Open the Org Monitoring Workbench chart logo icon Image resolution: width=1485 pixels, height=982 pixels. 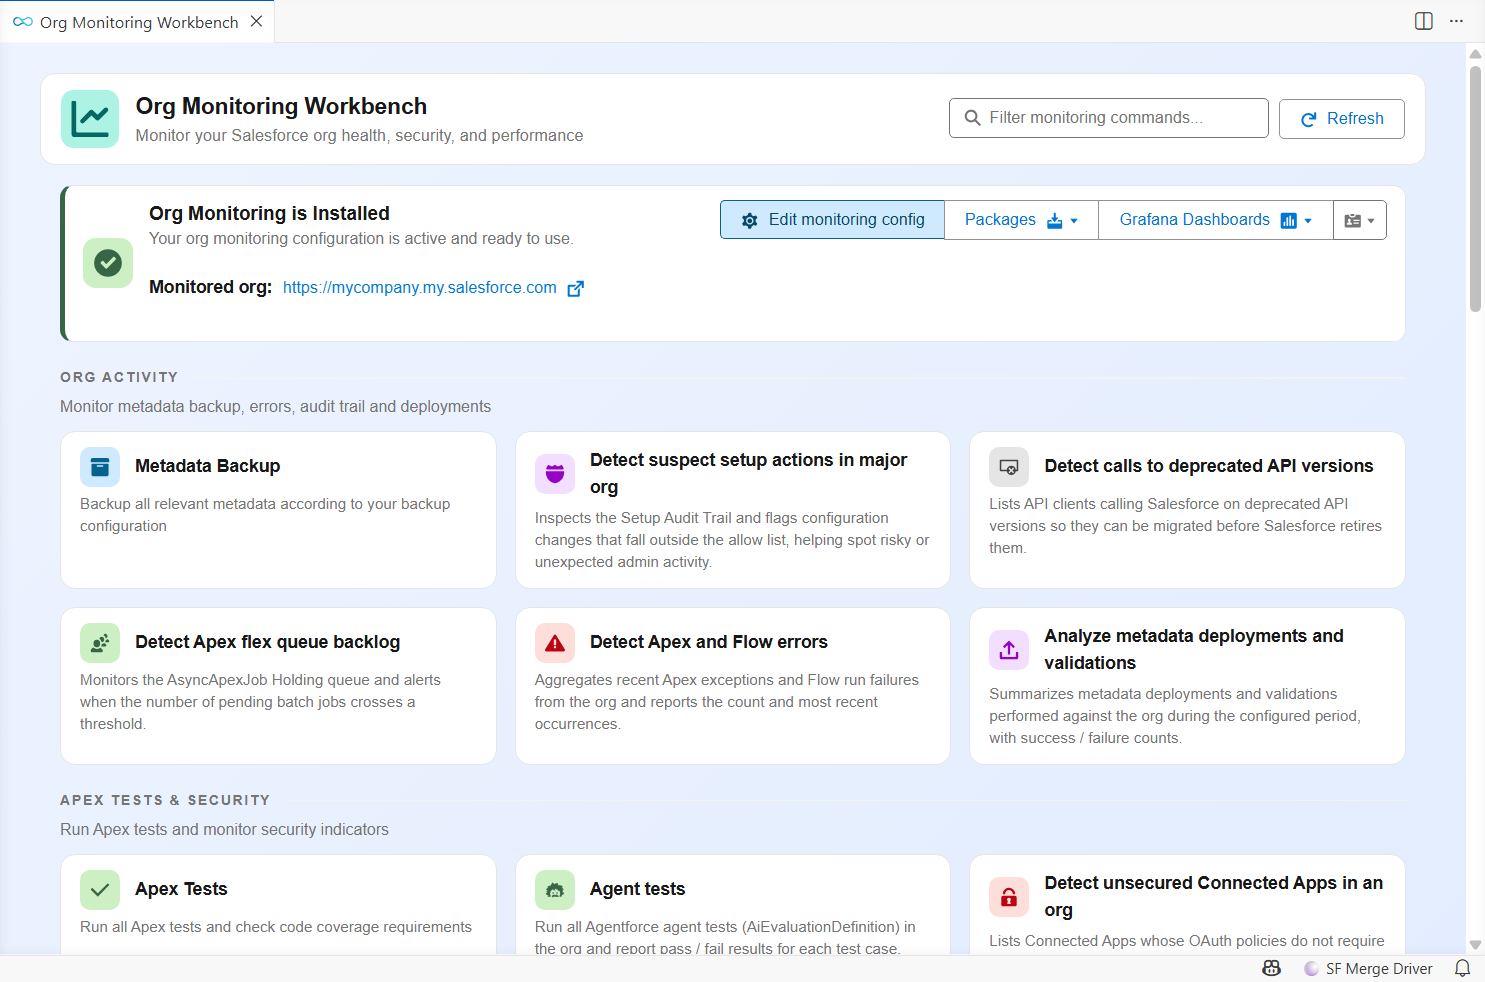coord(90,119)
